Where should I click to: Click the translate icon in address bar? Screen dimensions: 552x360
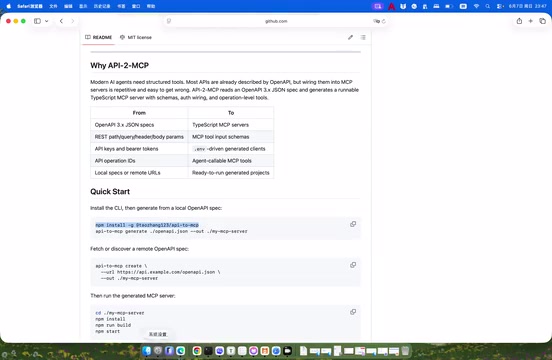coord(376,21)
